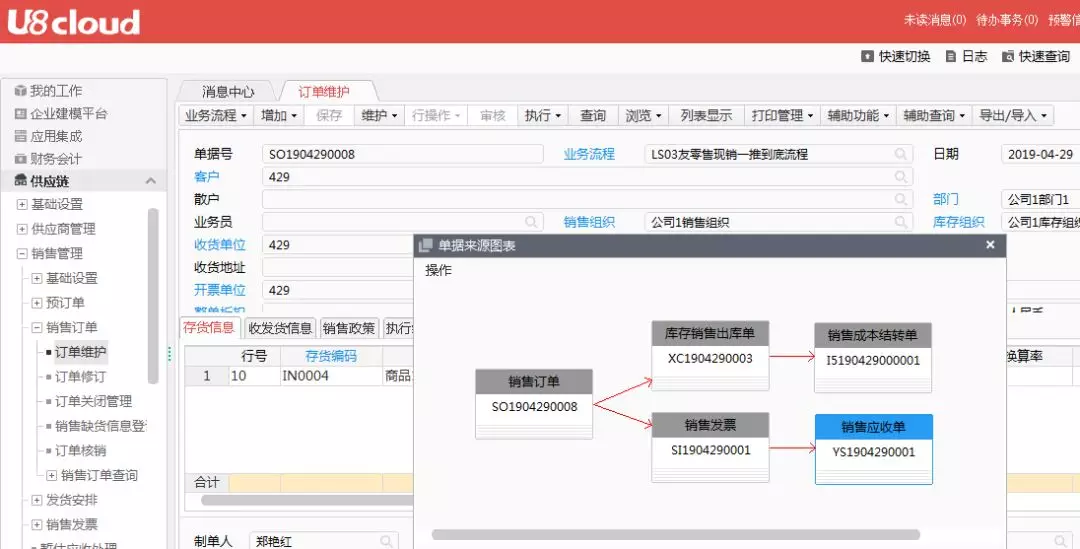The image size is (1080, 549).
Task: Open the 执行 dropdown menu
Action: (543, 115)
